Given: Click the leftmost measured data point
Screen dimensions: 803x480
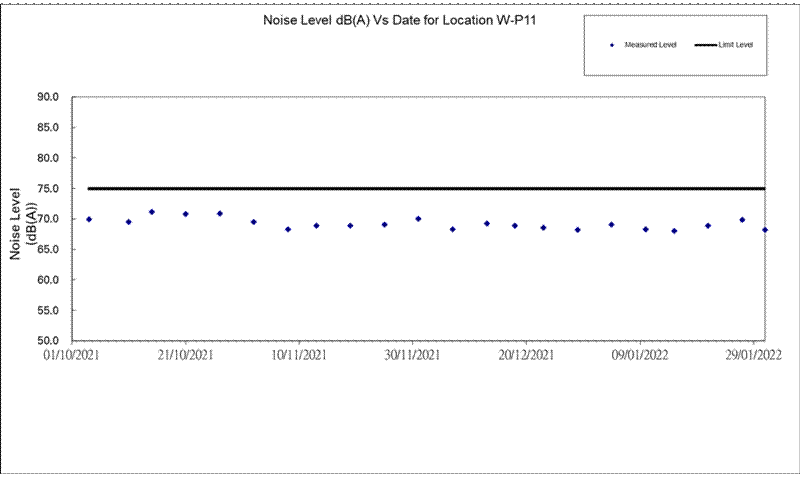Looking at the screenshot, I should [89, 219].
